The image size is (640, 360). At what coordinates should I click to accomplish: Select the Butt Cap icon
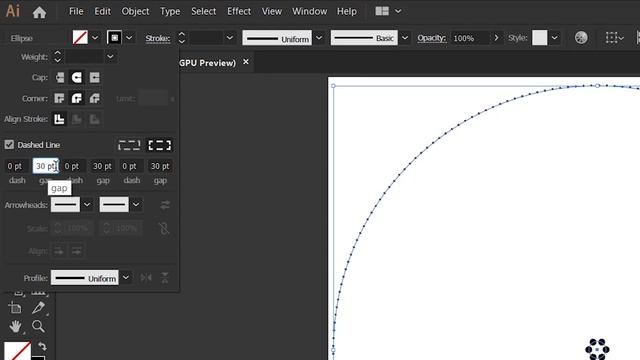pyautogui.click(x=60, y=78)
